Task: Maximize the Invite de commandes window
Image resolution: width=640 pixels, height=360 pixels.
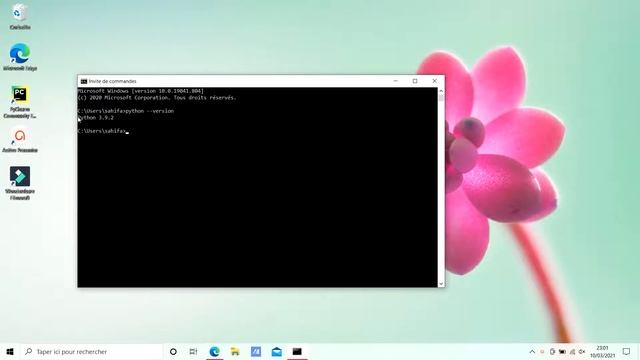Action: [x=415, y=81]
